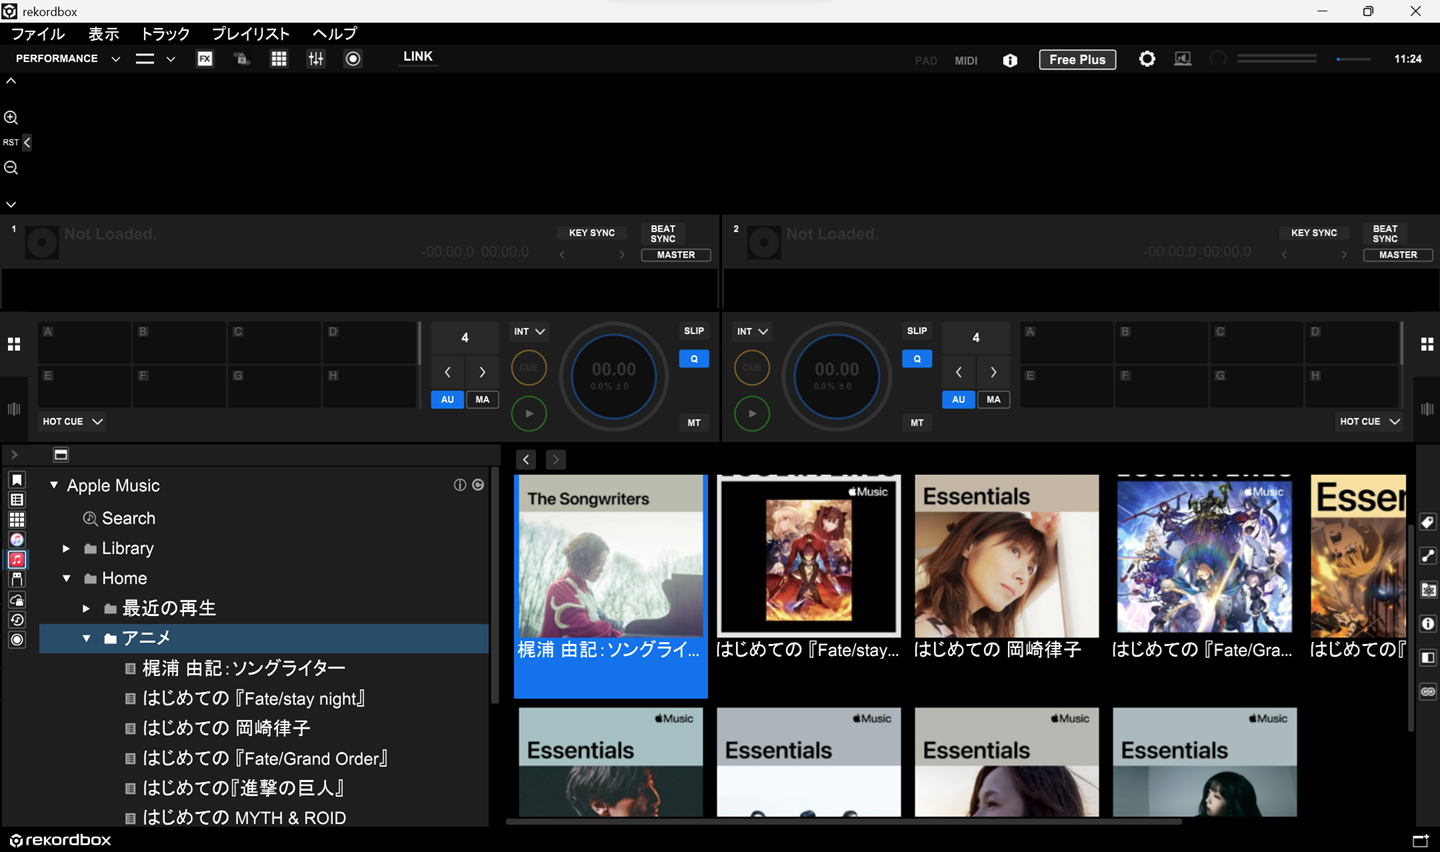Screen dimensions: 1440x852
Task: Open deck 2 INT dropdown
Action: [753, 331]
